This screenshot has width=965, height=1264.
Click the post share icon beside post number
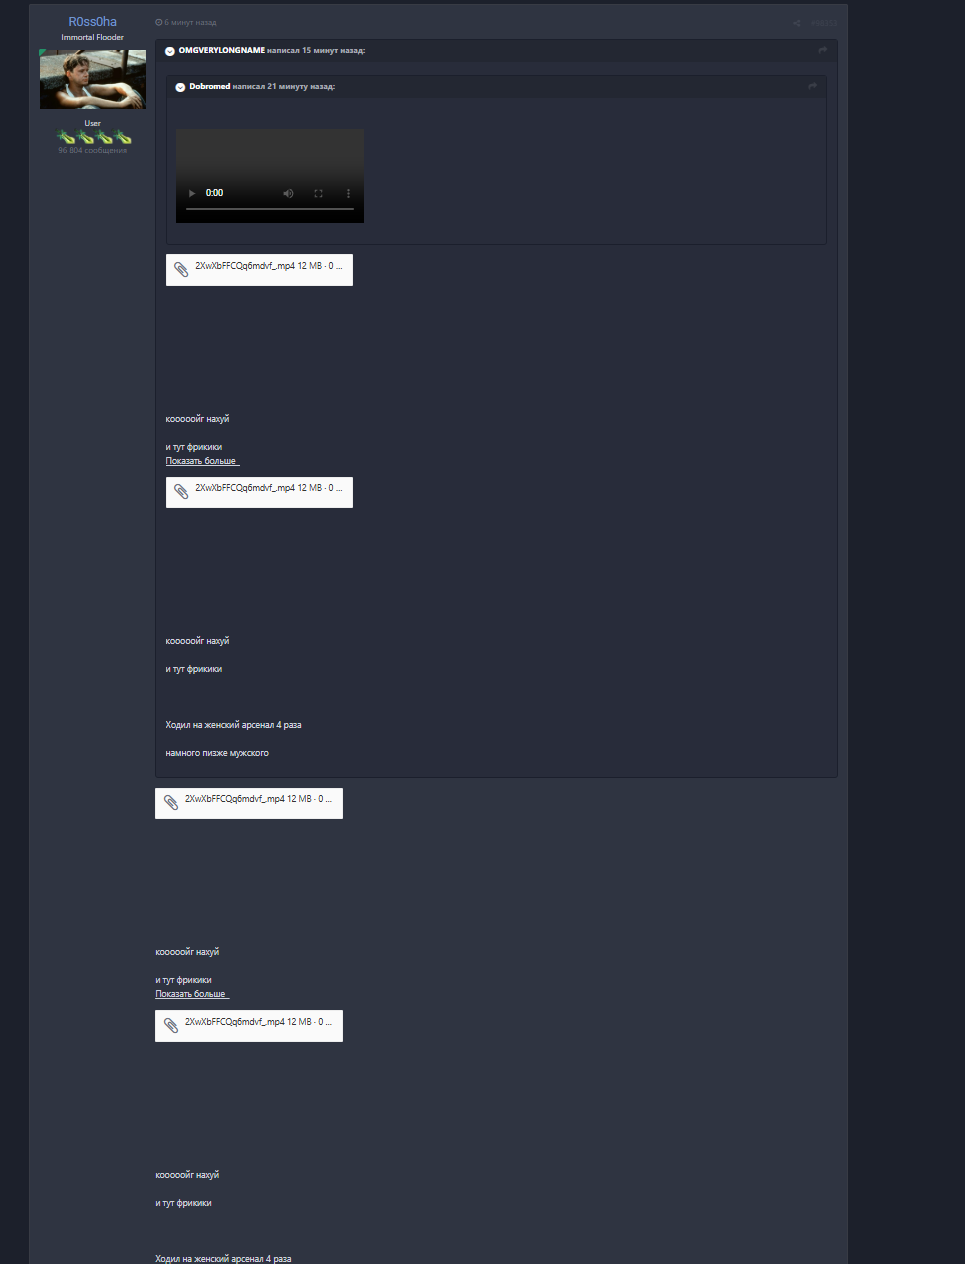point(797,23)
